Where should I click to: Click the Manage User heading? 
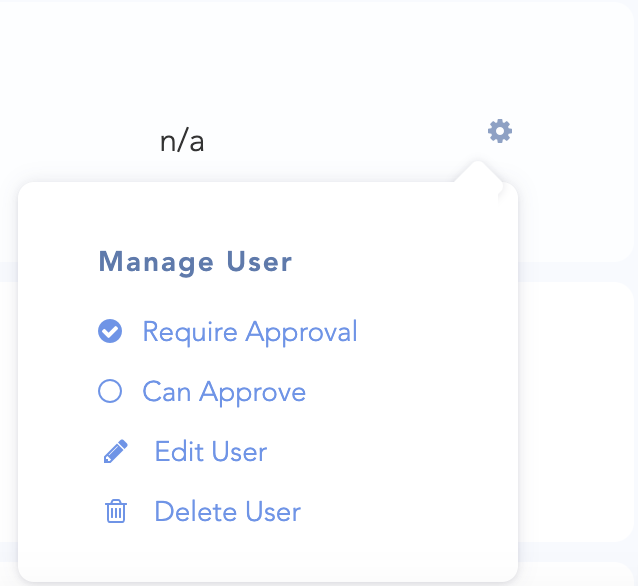[195, 263]
